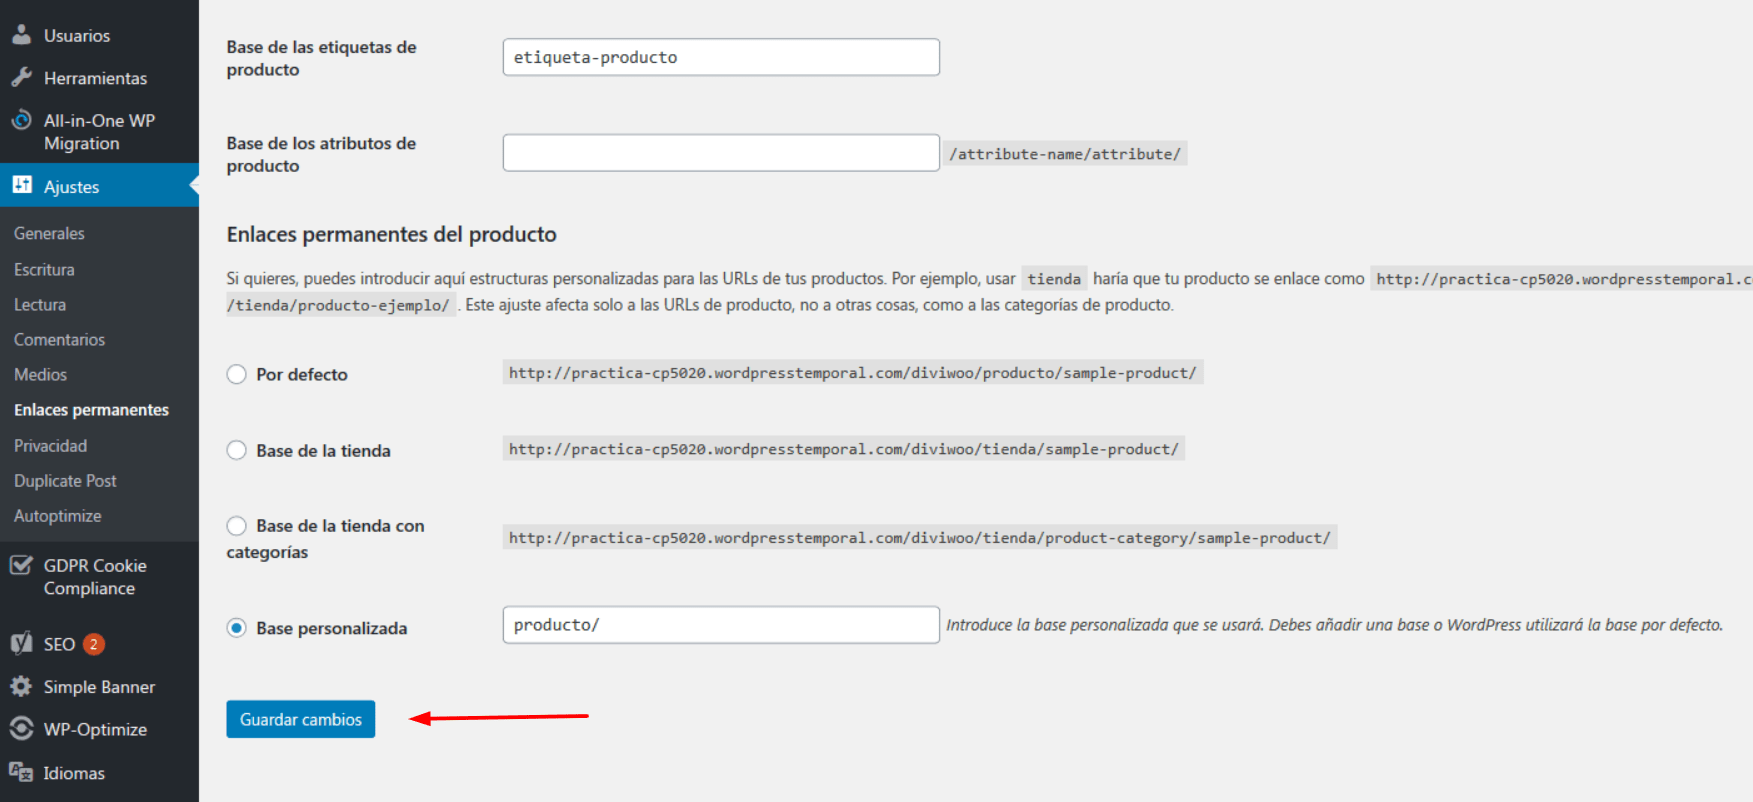Choose Base de la tienda con categorías radio
The width and height of the screenshot is (1753, 802).
coord(236,526)
